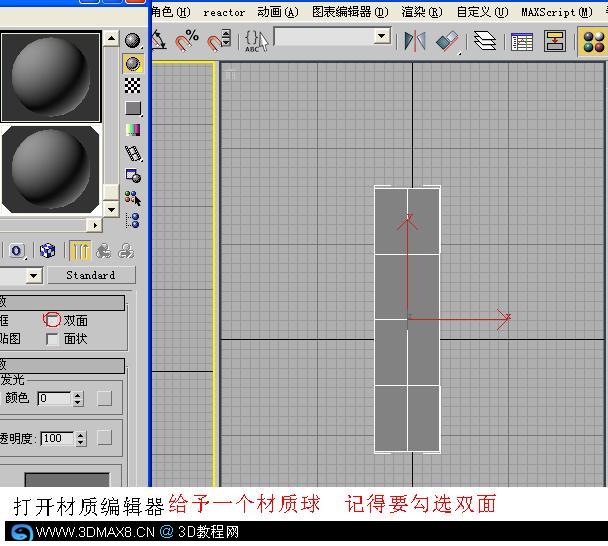Select the first material sample sphere

tap(51, 77)
